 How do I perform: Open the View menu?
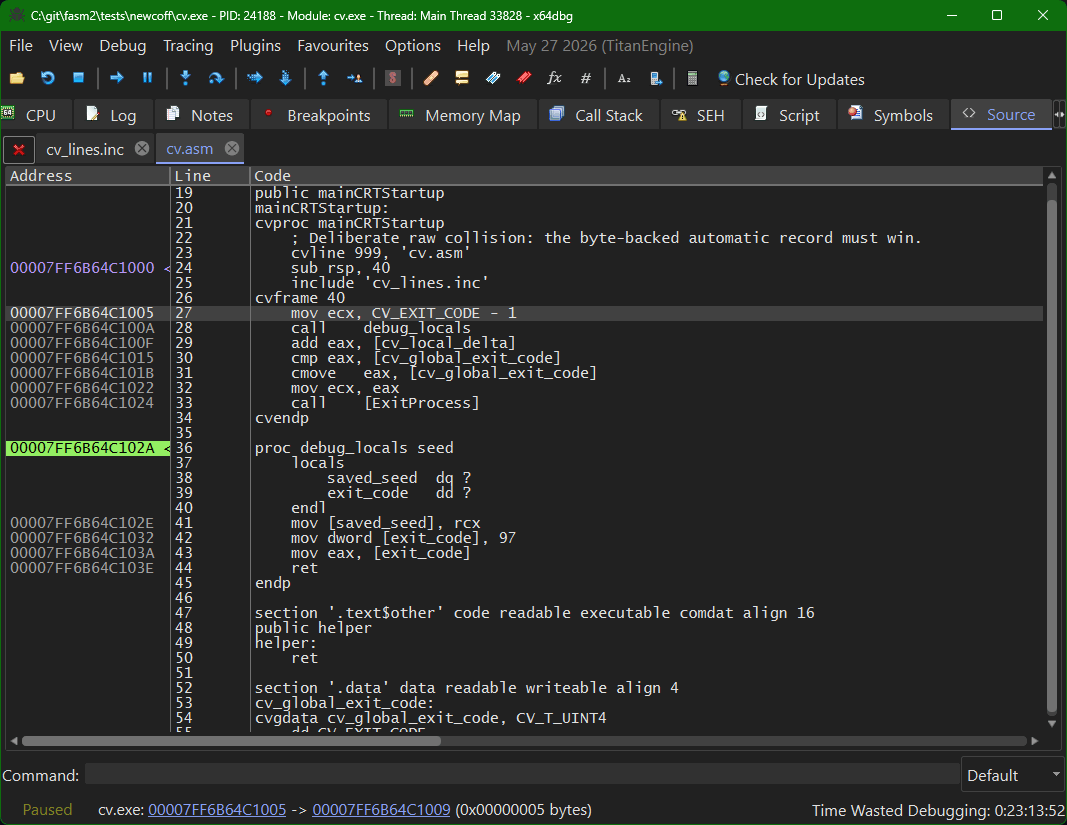click(x=65, y=46)
